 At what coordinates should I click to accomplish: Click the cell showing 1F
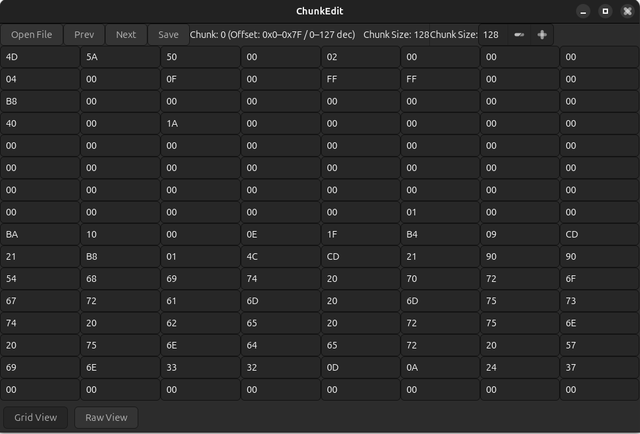360,234
